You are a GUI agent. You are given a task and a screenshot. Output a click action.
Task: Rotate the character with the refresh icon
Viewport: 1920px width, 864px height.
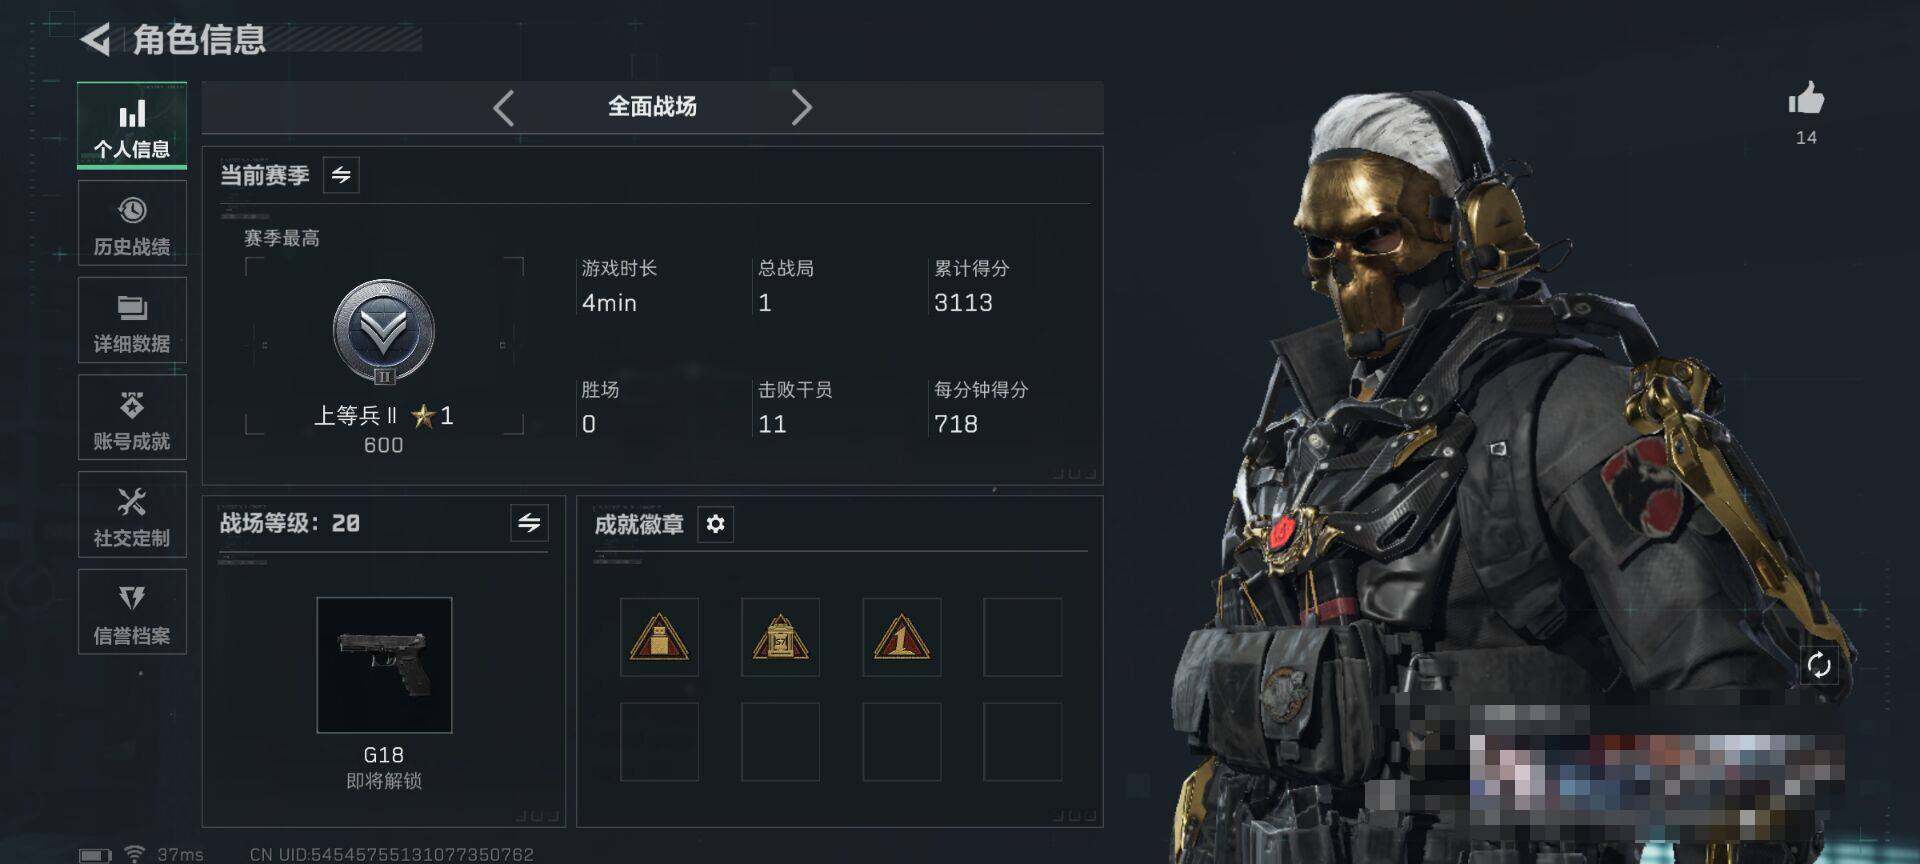(x=1819, y=665)
